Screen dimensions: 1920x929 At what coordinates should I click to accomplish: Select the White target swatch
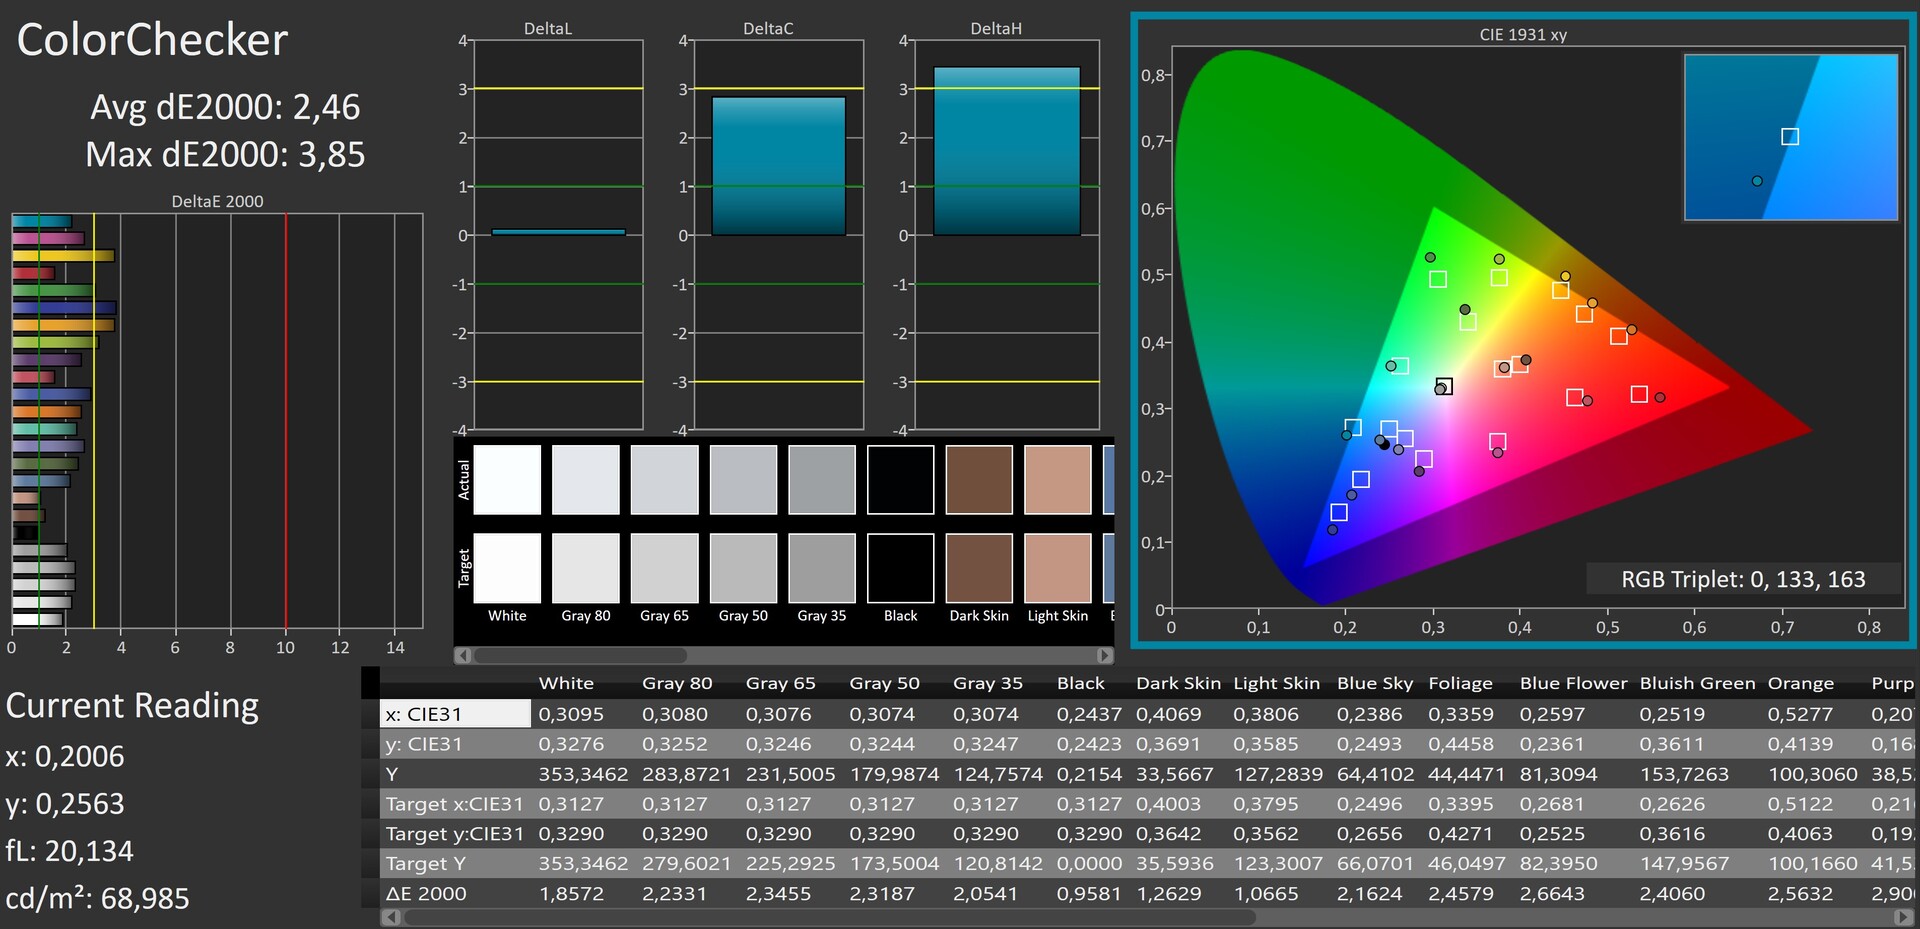[507, 568]
